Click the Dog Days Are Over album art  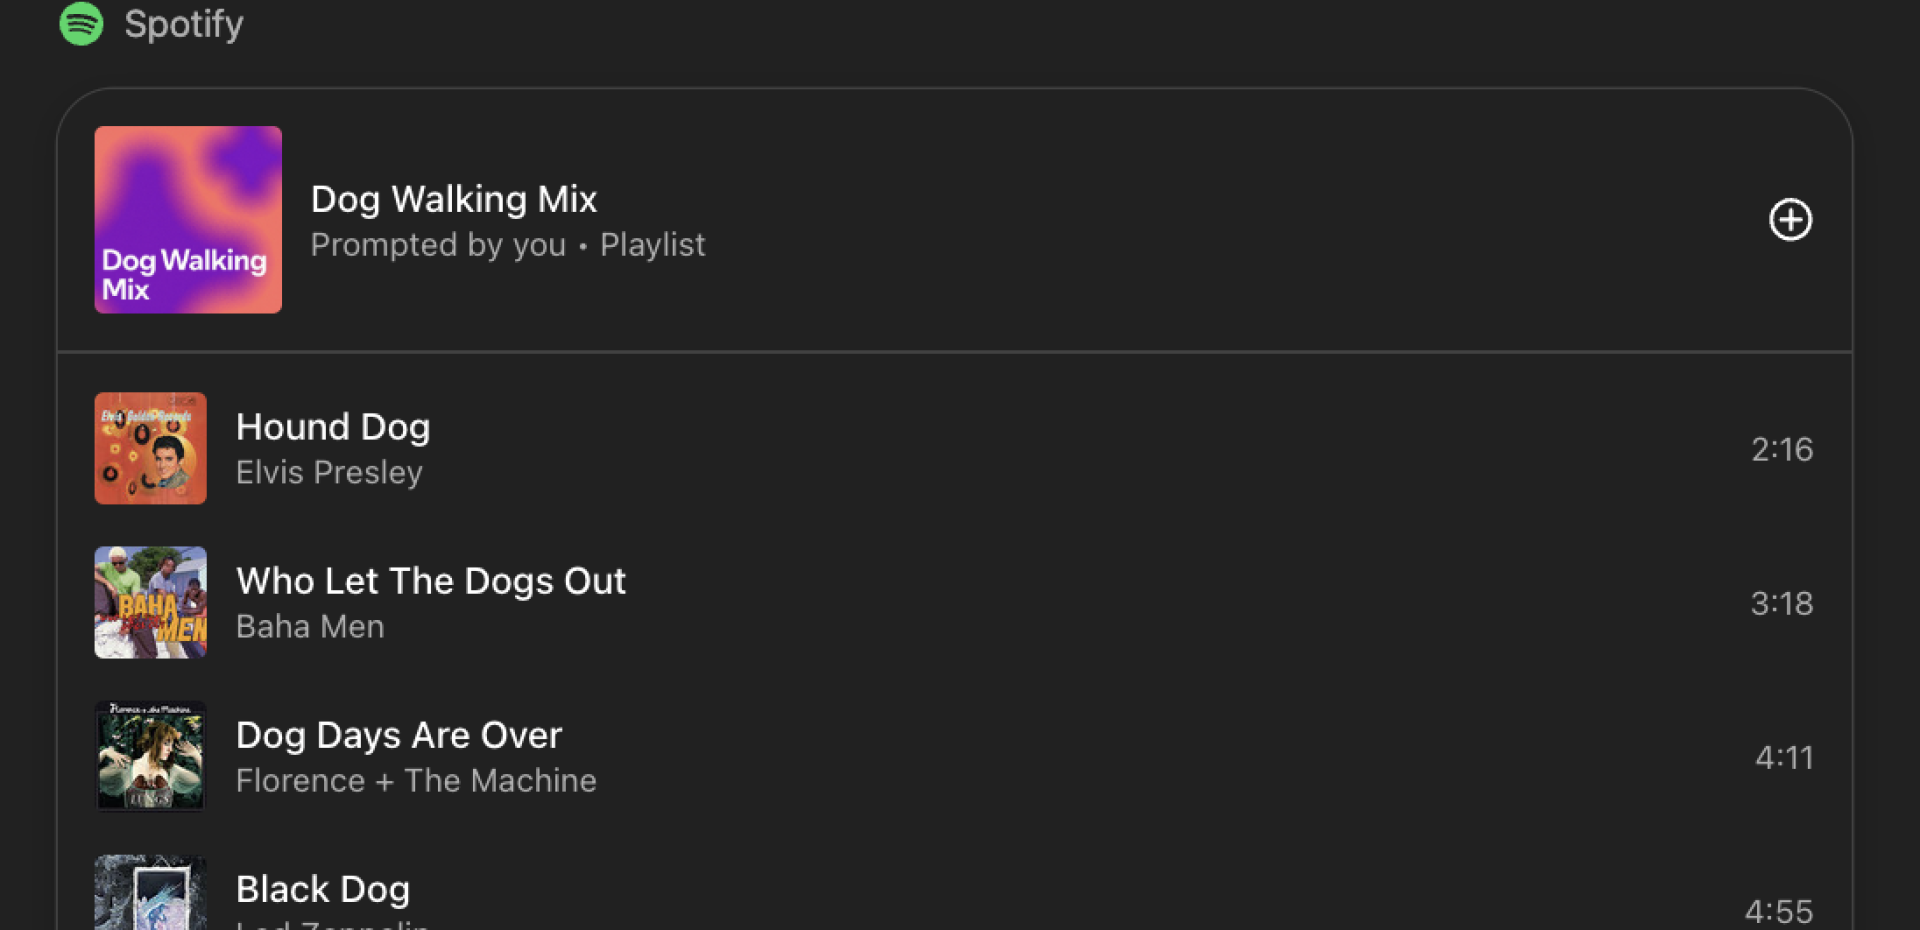tap(151, 756)
